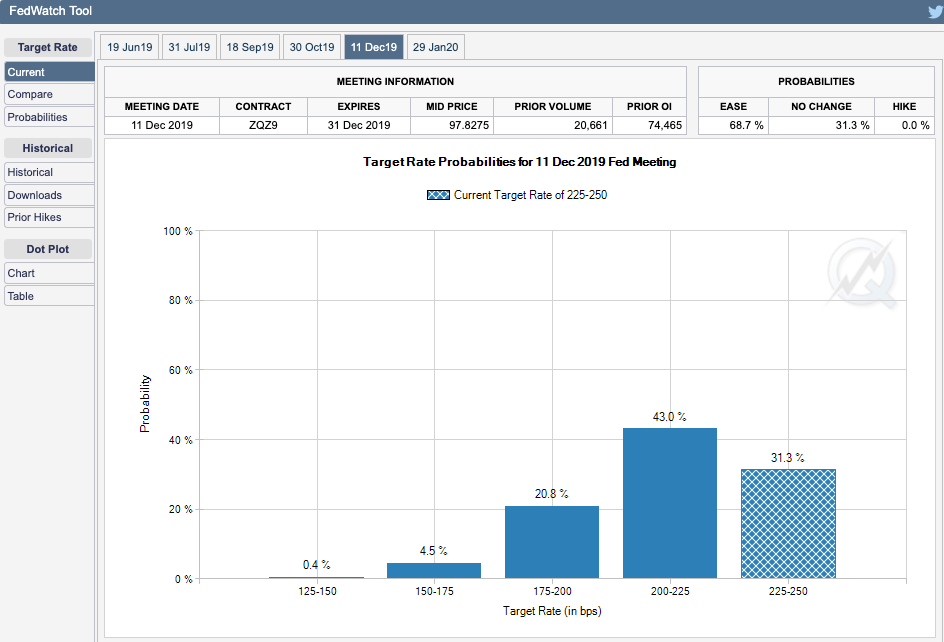
Task: Click the HIKE column header
Action: point(904,107)
